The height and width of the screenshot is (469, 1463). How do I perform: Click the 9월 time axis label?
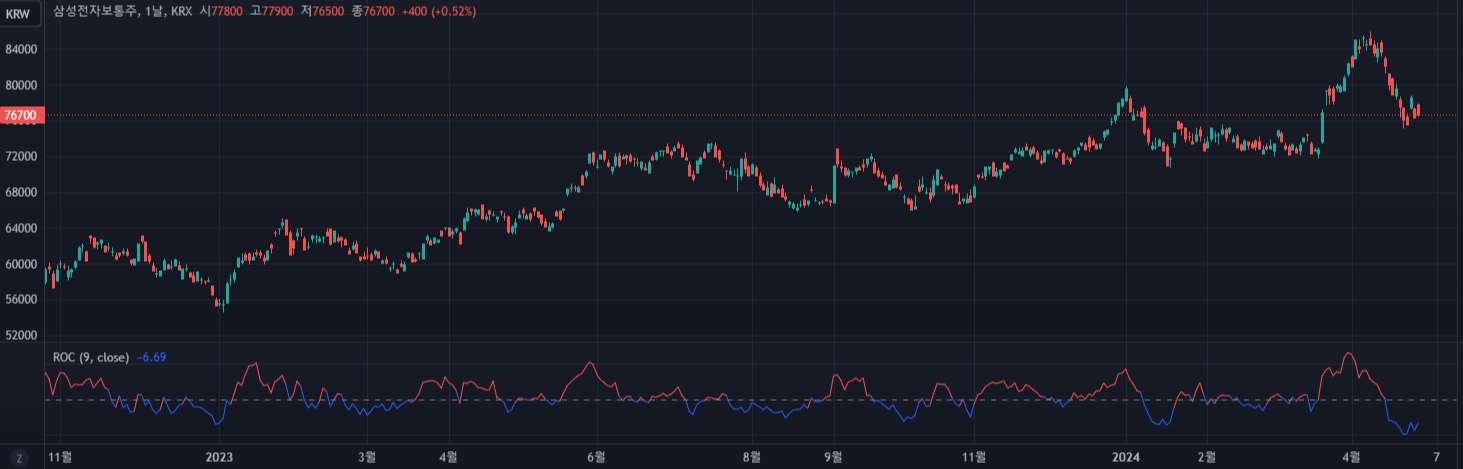point(832,457)
